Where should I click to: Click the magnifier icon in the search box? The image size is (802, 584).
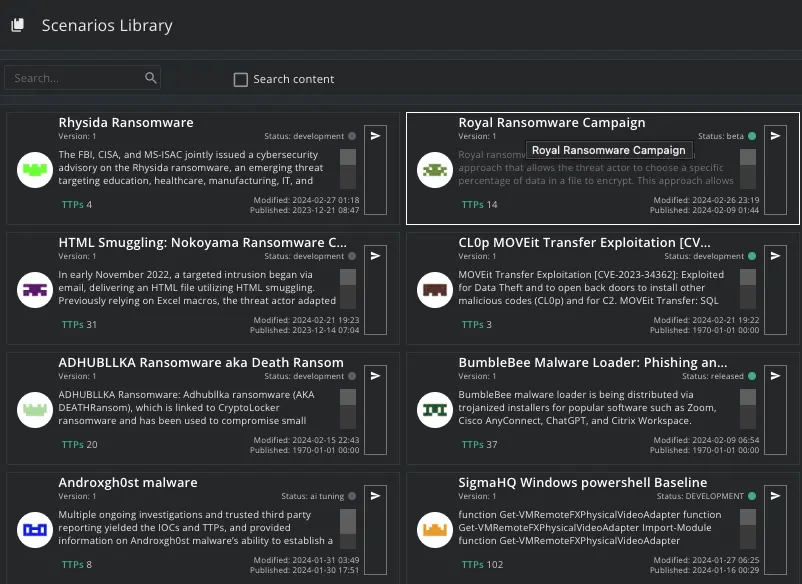click(151, 78)
